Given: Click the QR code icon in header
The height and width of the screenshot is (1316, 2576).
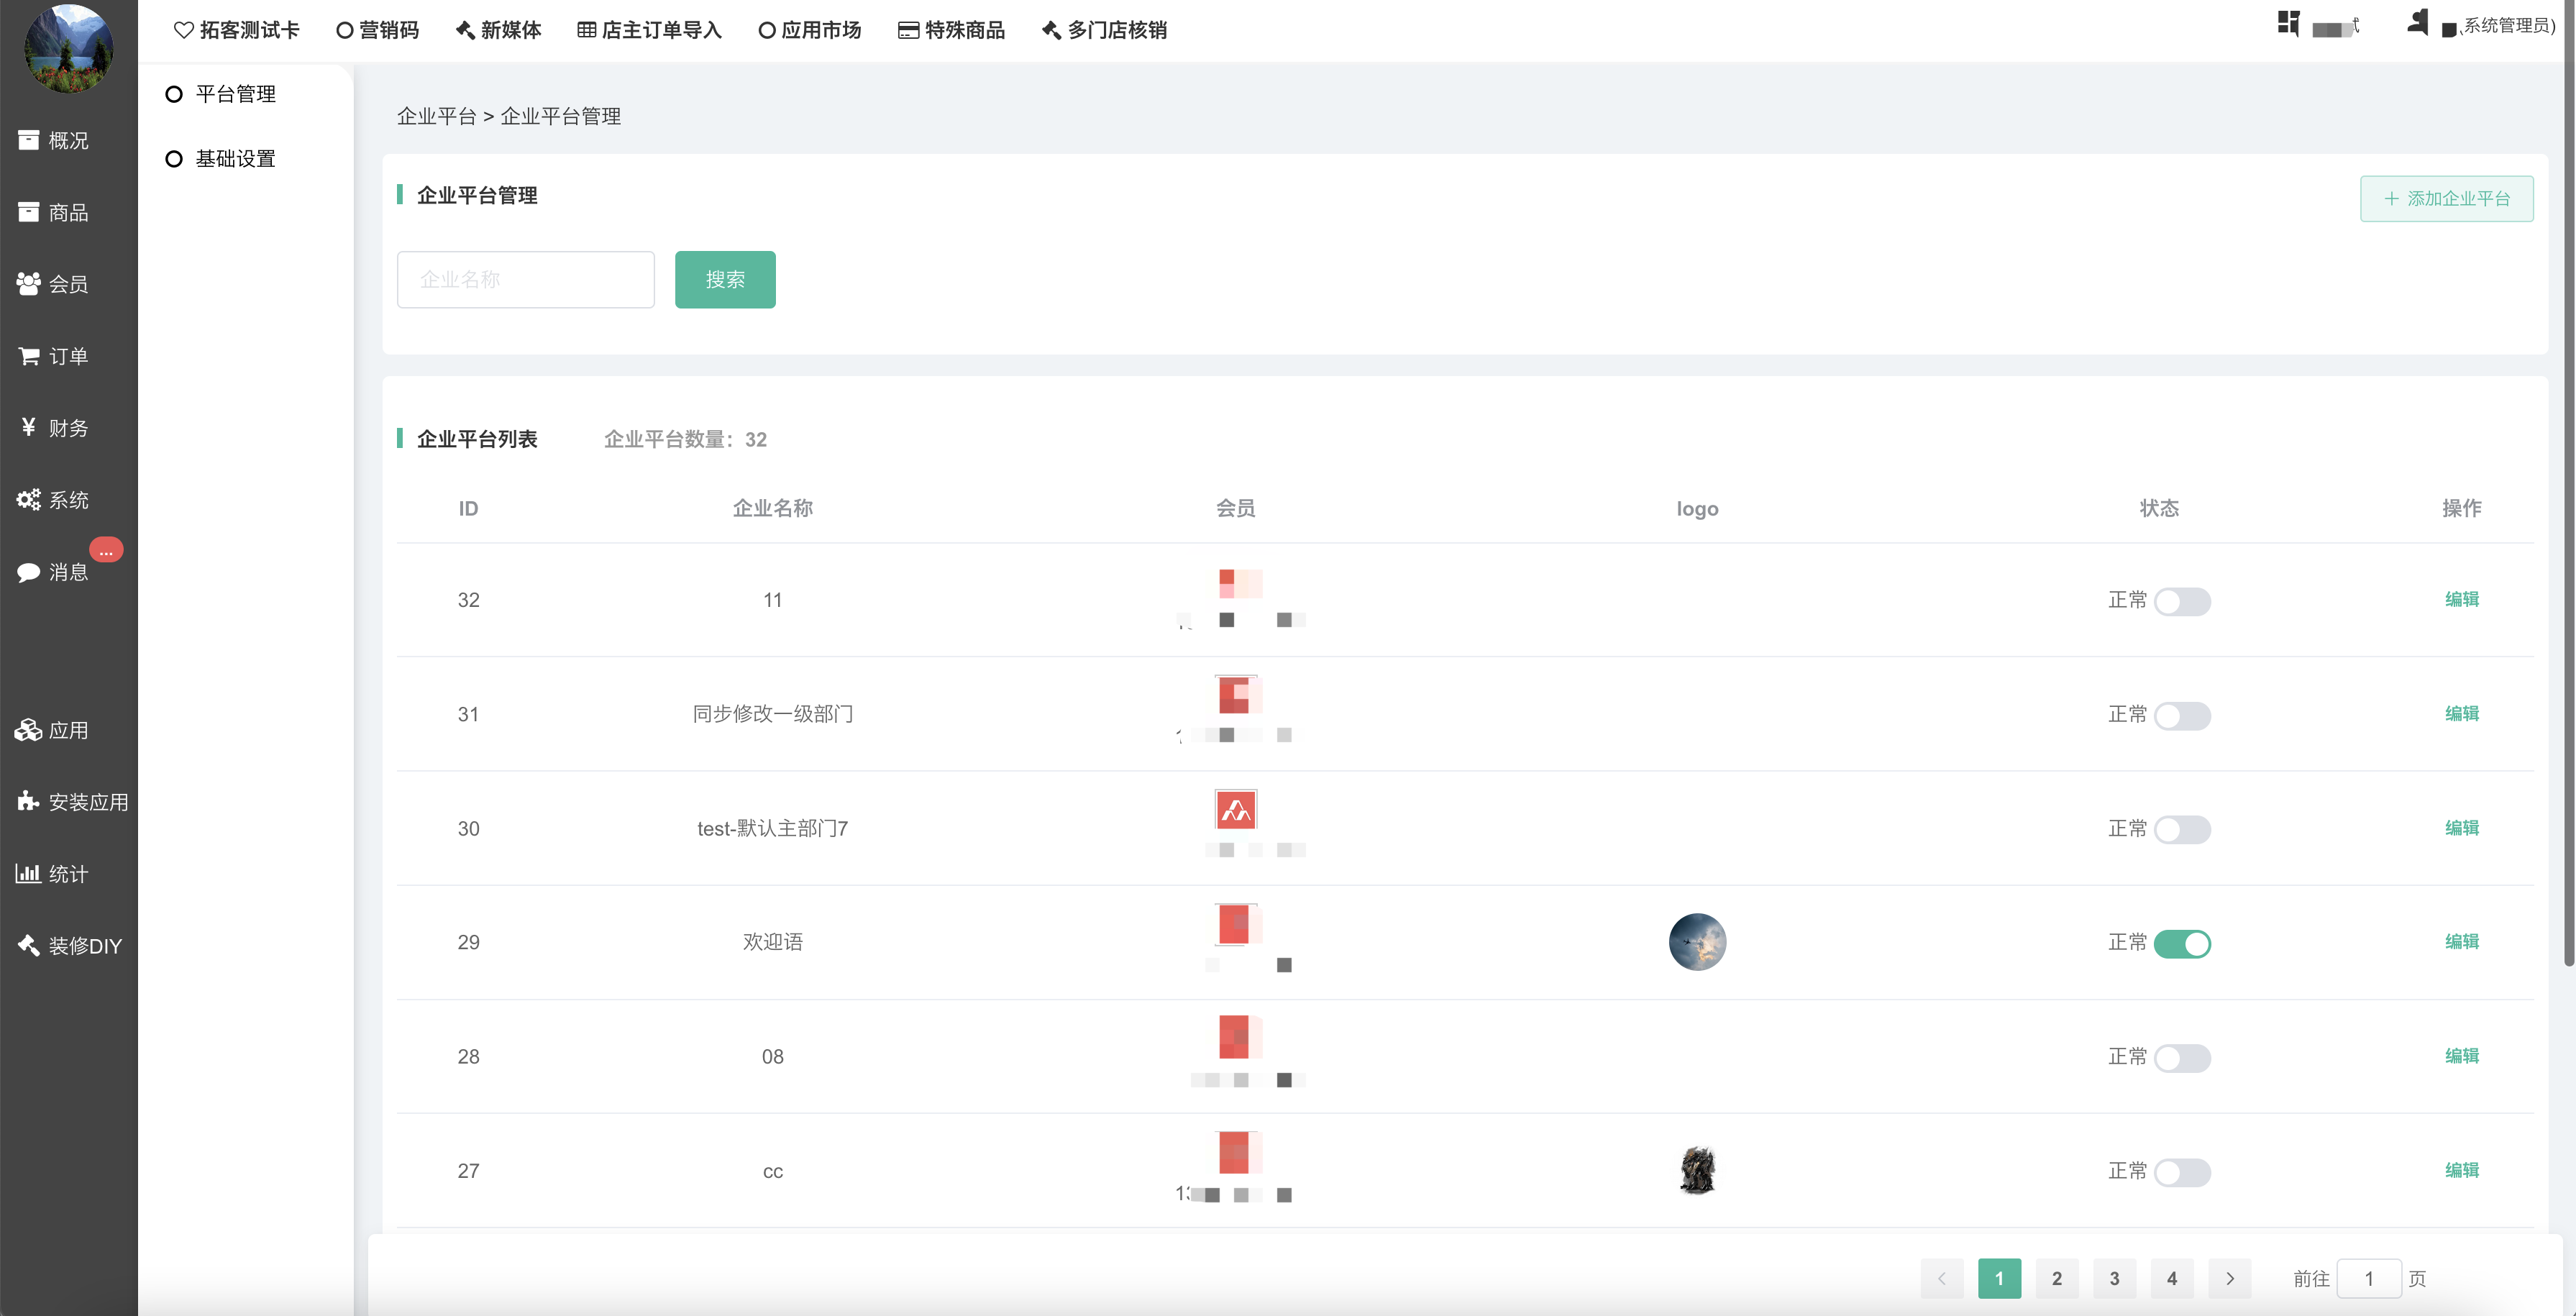Looking at the screenshot, I should point(2287,23).
